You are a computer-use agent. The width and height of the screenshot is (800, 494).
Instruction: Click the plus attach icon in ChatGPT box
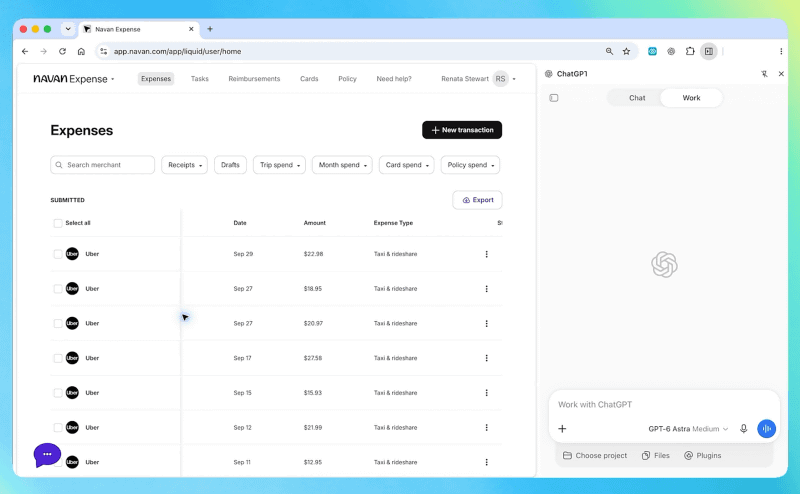tap(562, 429)
